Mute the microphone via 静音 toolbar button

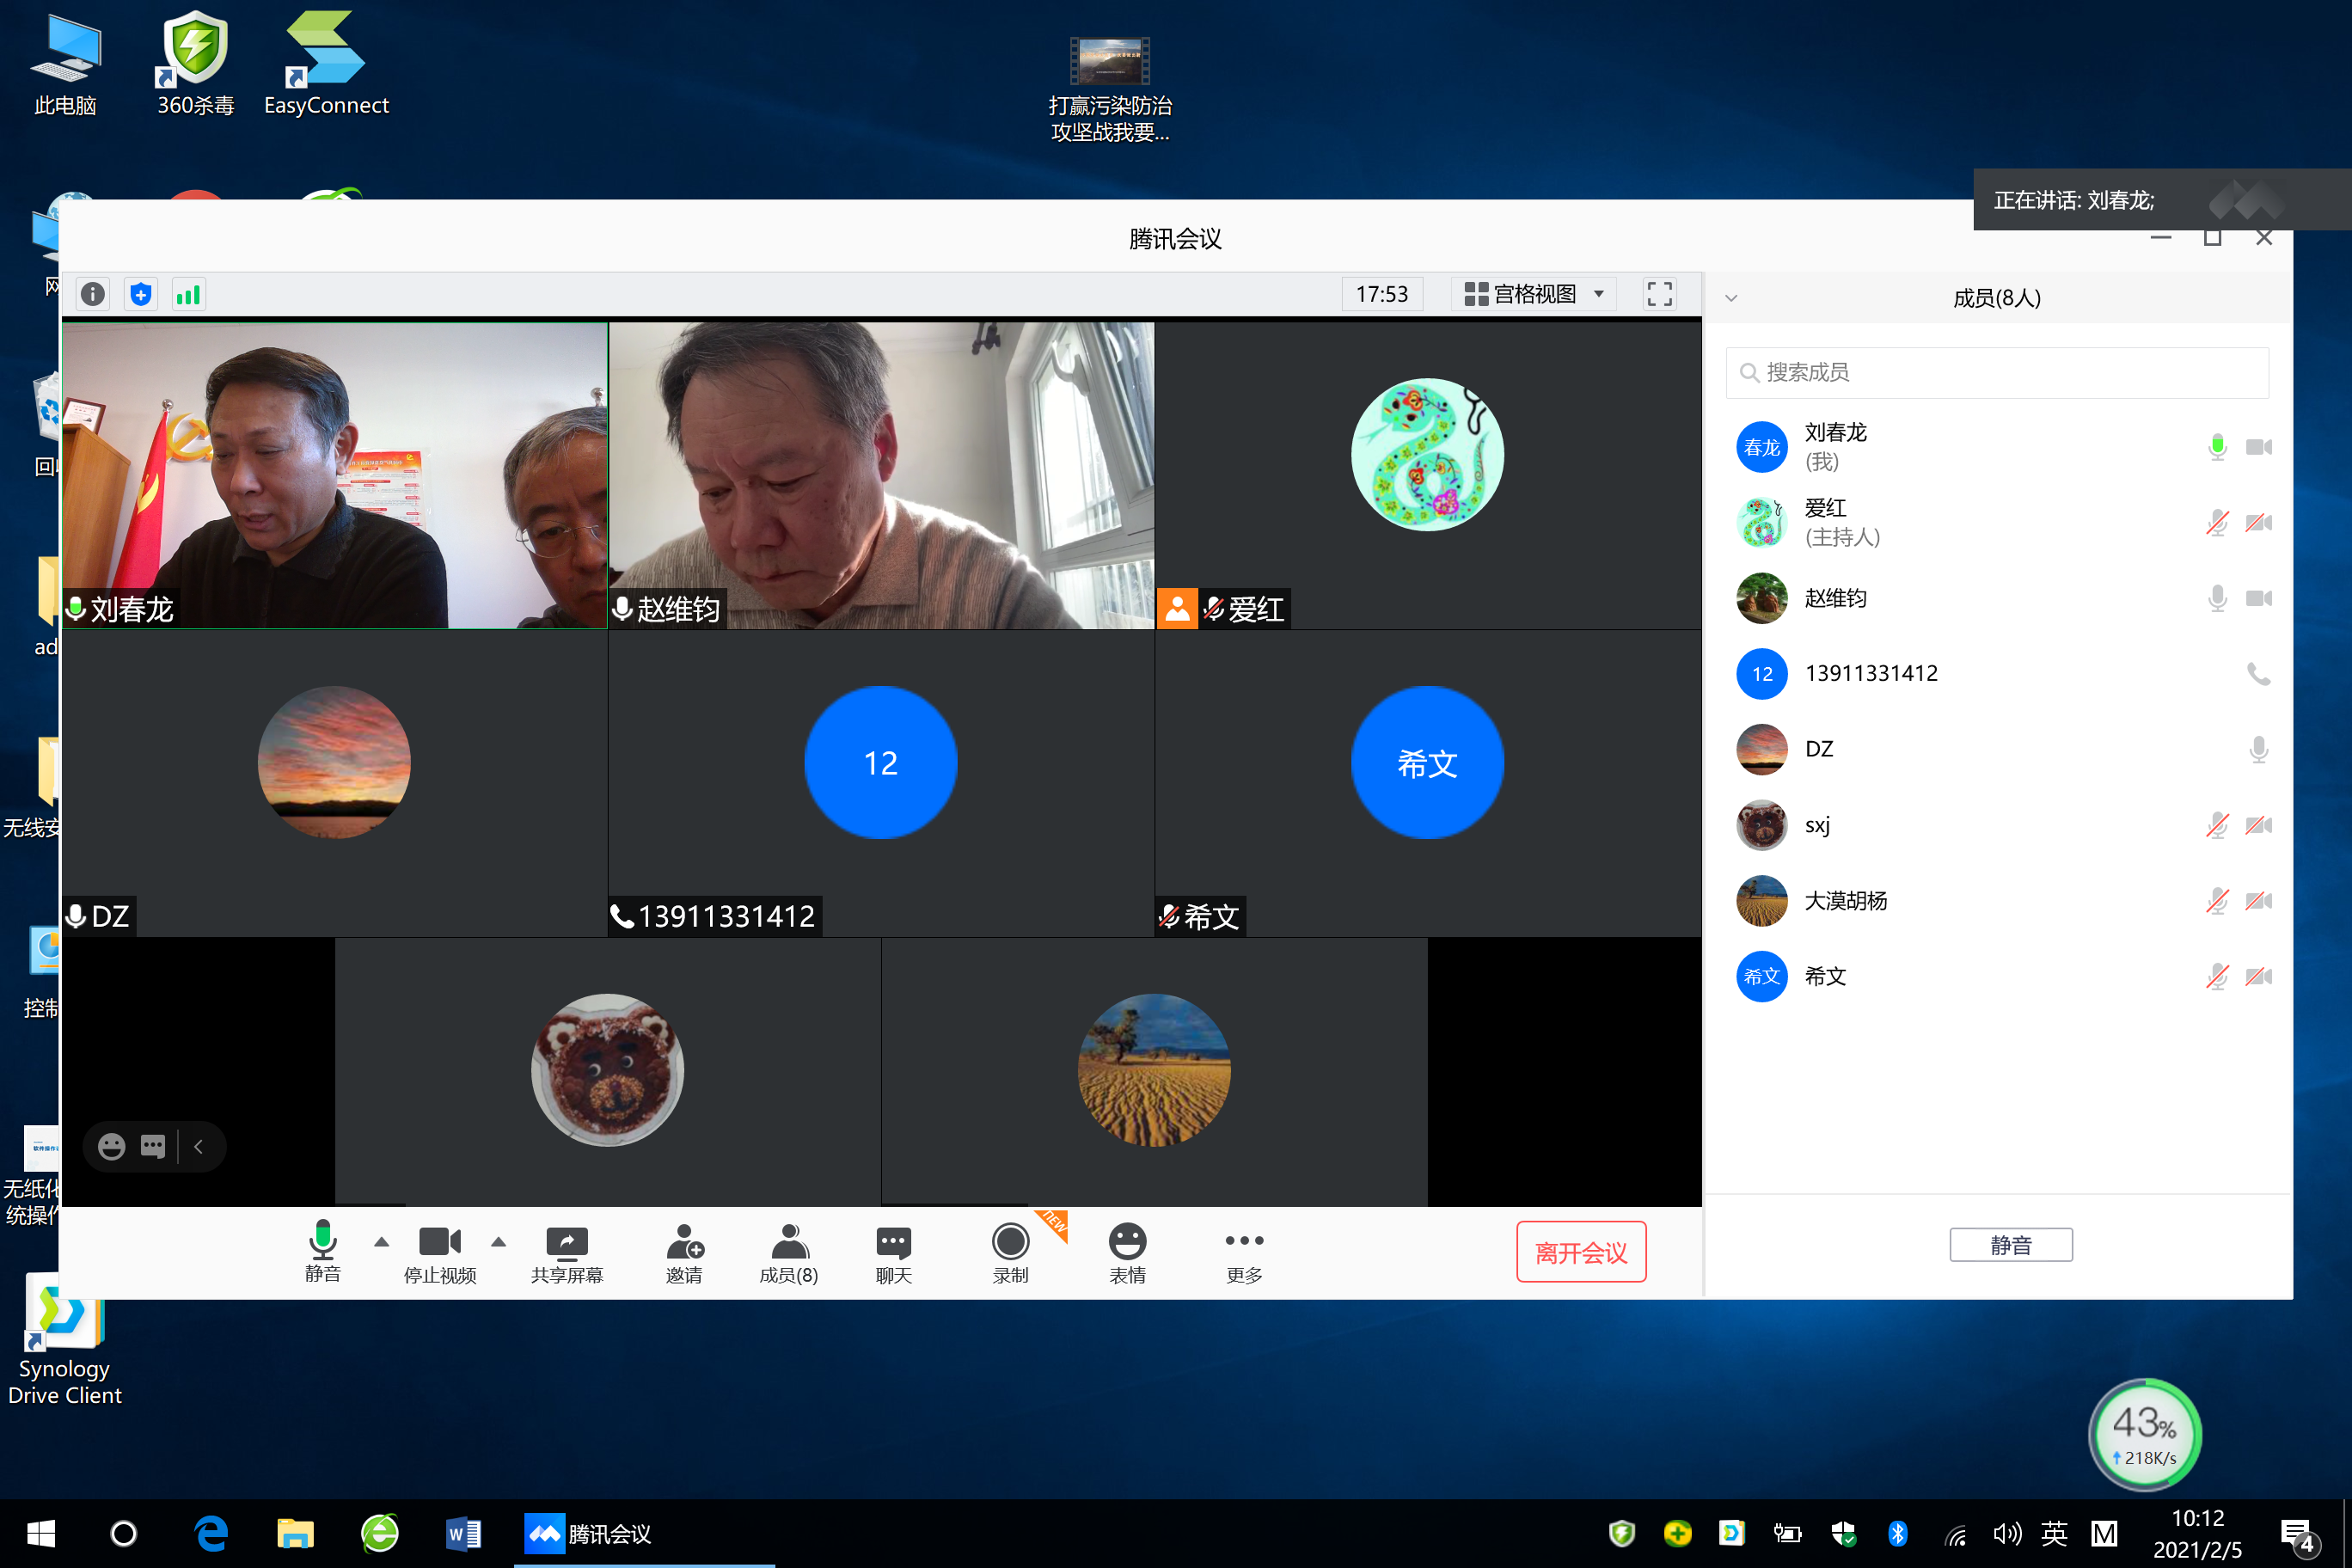pos(322,1253)
